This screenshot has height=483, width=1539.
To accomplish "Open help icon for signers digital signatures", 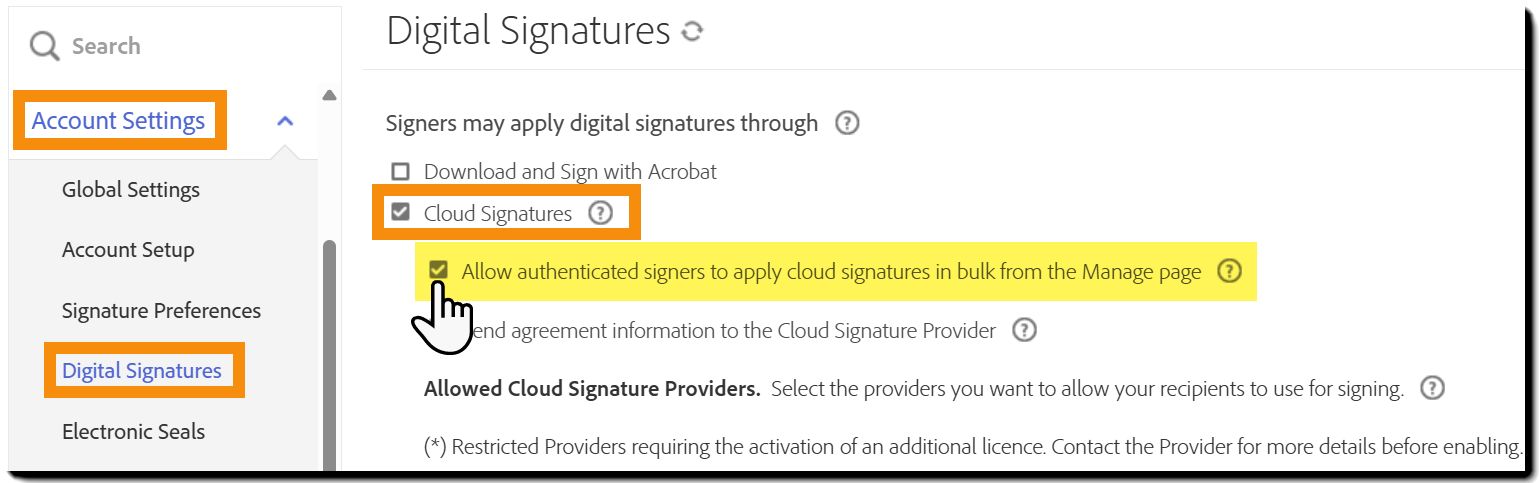I will (x=847, y=124).
